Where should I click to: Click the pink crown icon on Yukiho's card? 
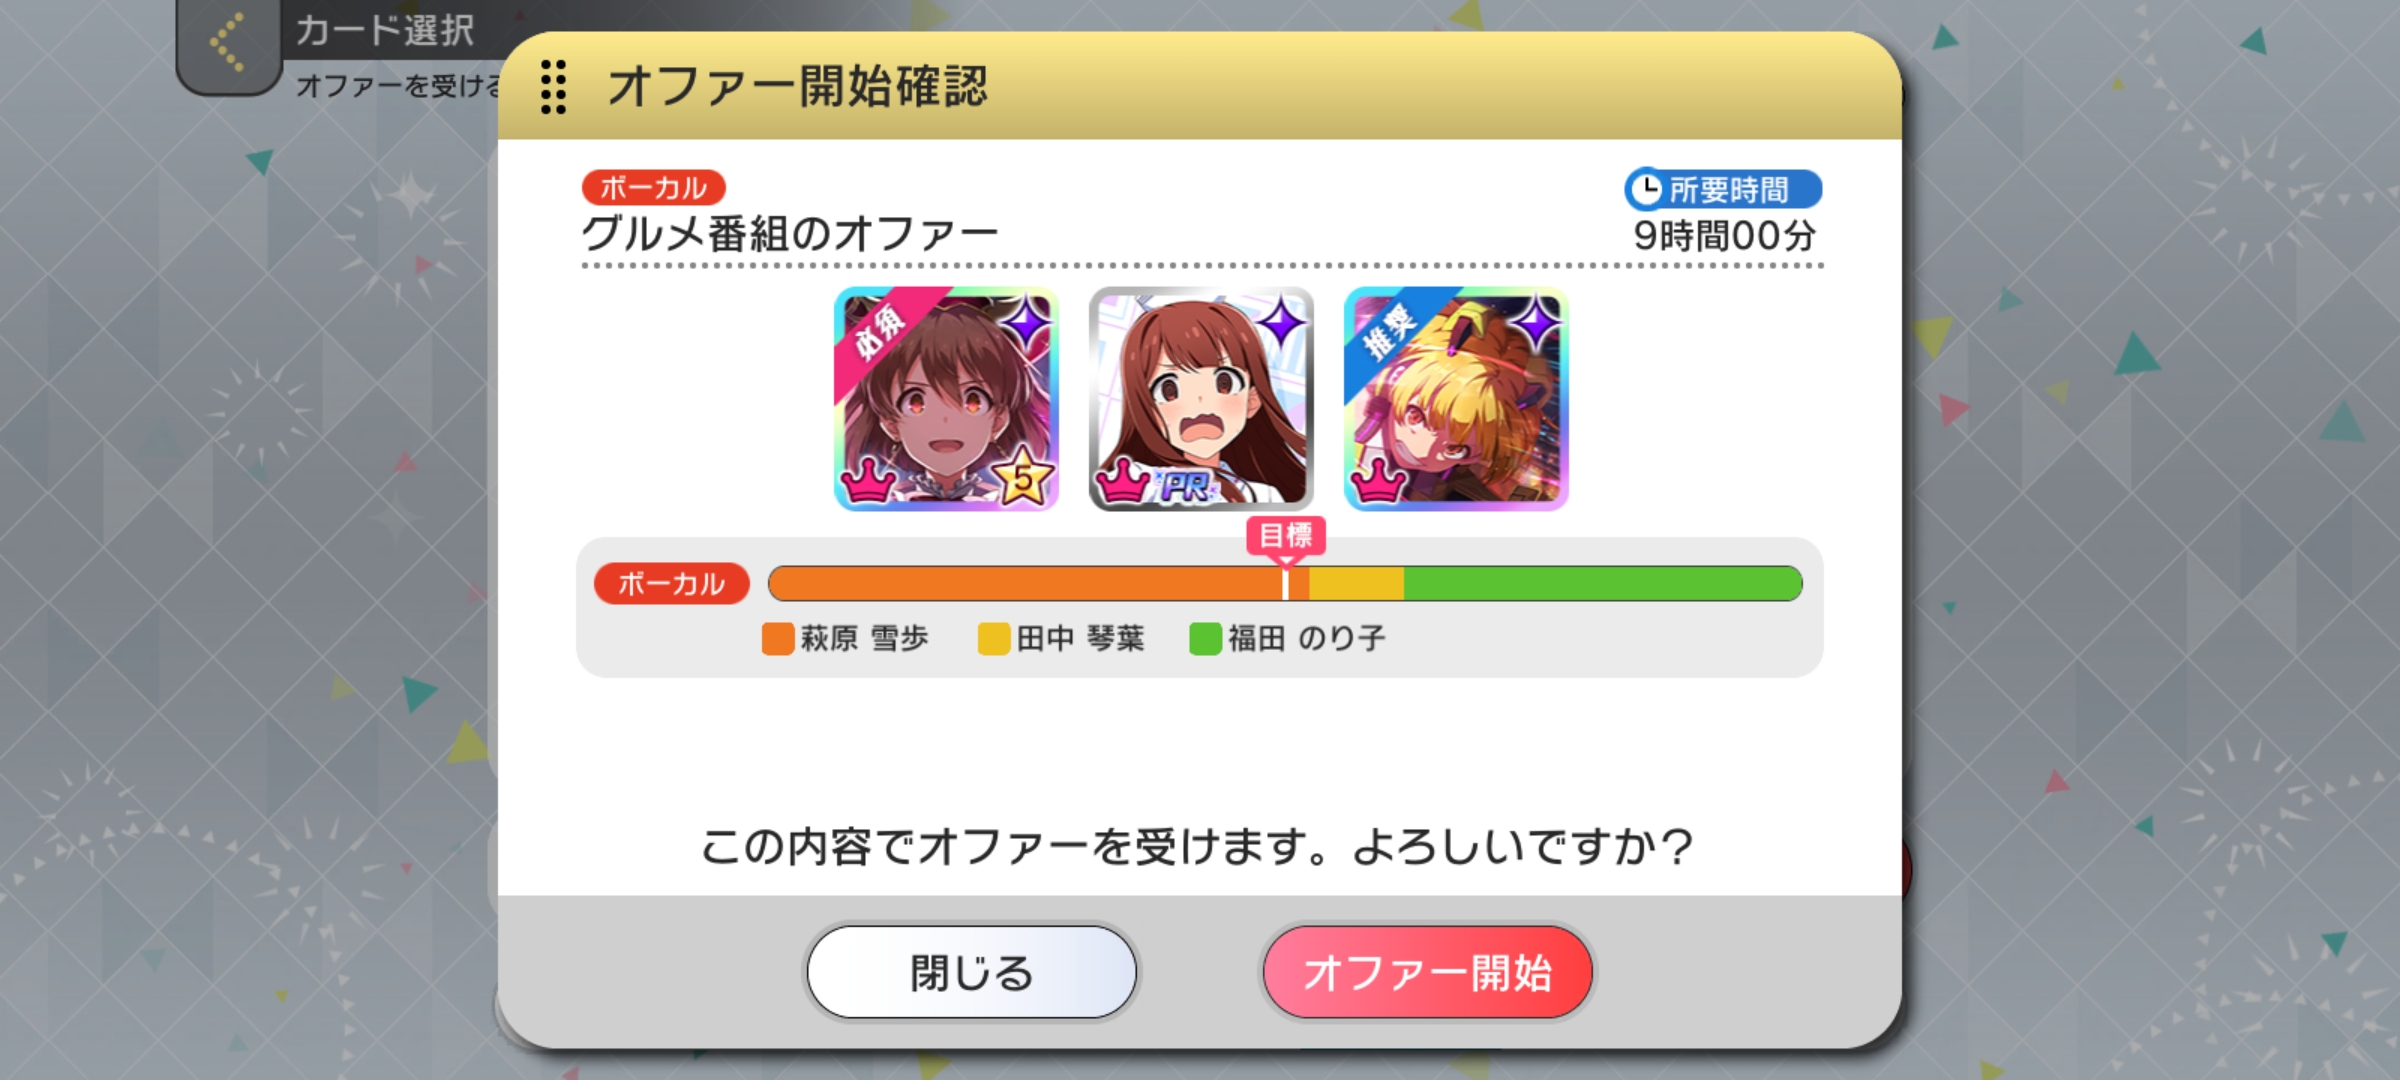[x=867, y=481]
